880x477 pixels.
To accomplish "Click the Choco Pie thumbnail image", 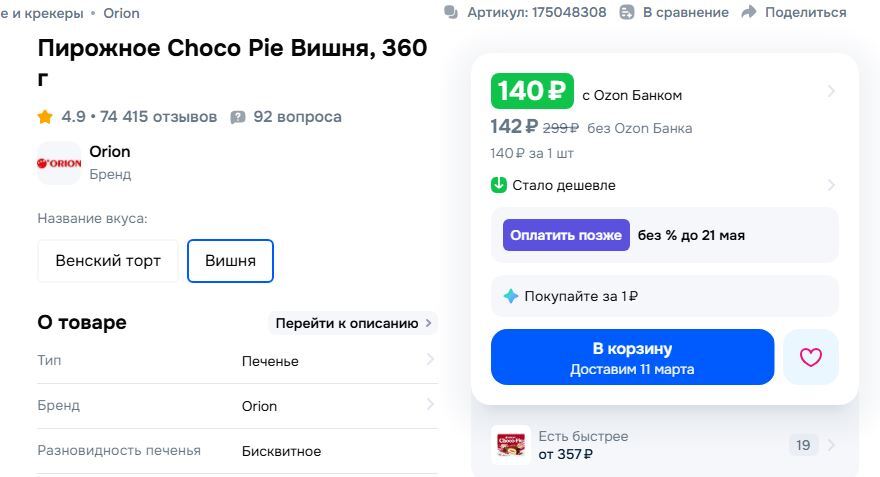I will [x=511, y=445].
